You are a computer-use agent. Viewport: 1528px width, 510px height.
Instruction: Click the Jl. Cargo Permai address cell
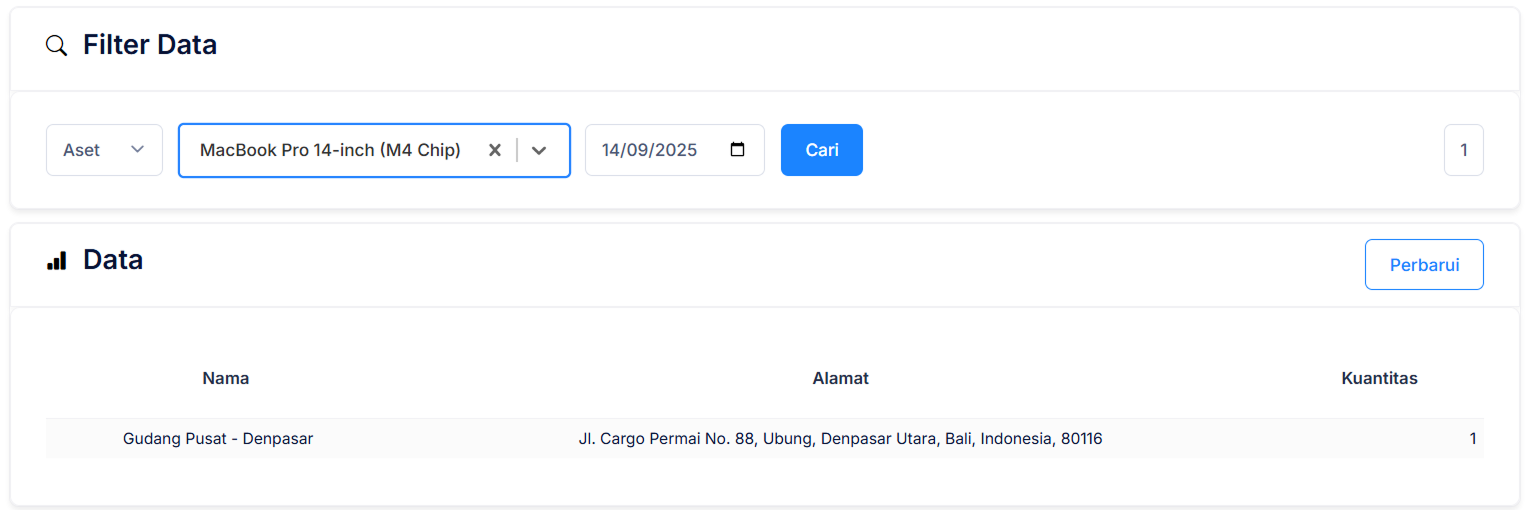coord(840,438)
